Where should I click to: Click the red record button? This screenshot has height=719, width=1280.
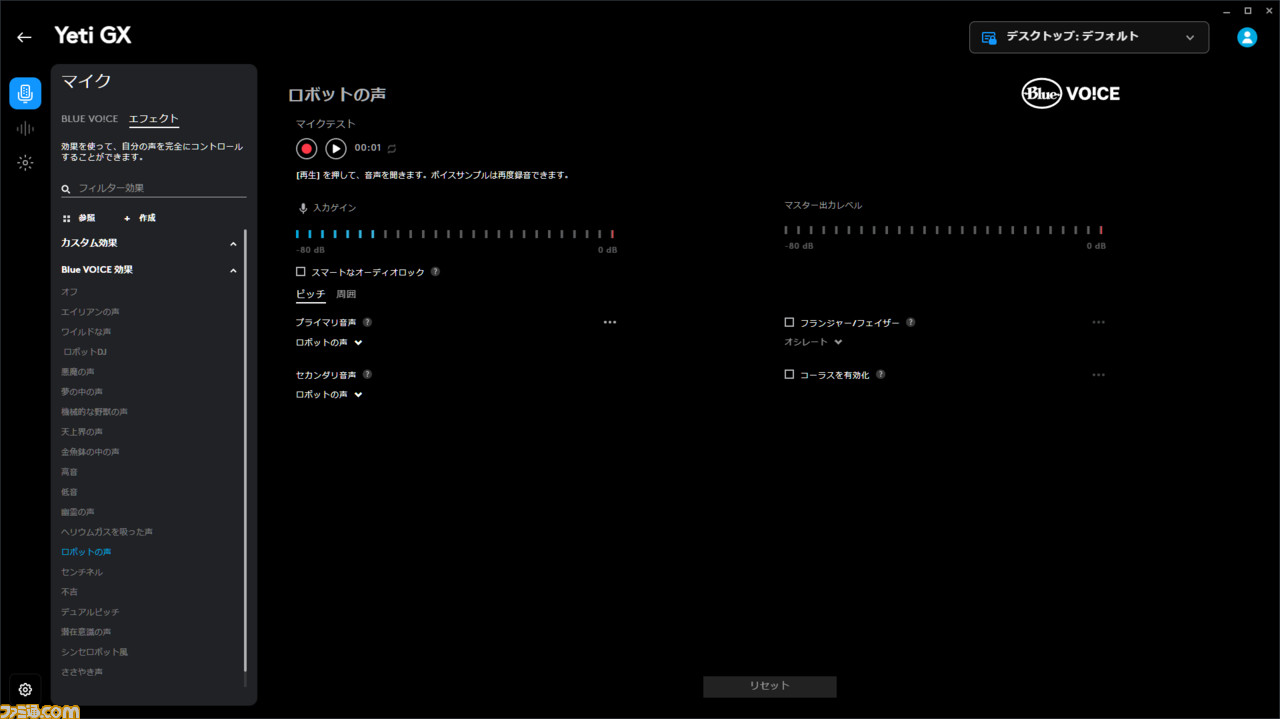pos(307,148)
